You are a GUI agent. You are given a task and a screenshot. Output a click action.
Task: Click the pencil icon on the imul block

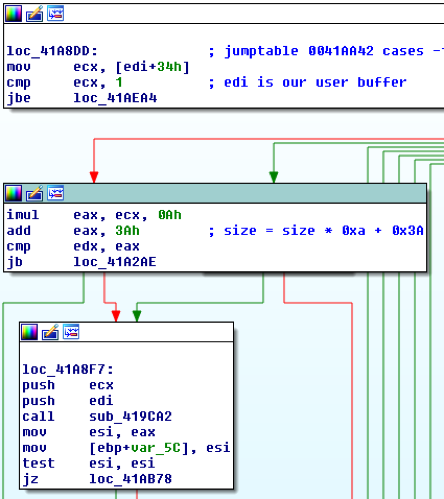35,193
